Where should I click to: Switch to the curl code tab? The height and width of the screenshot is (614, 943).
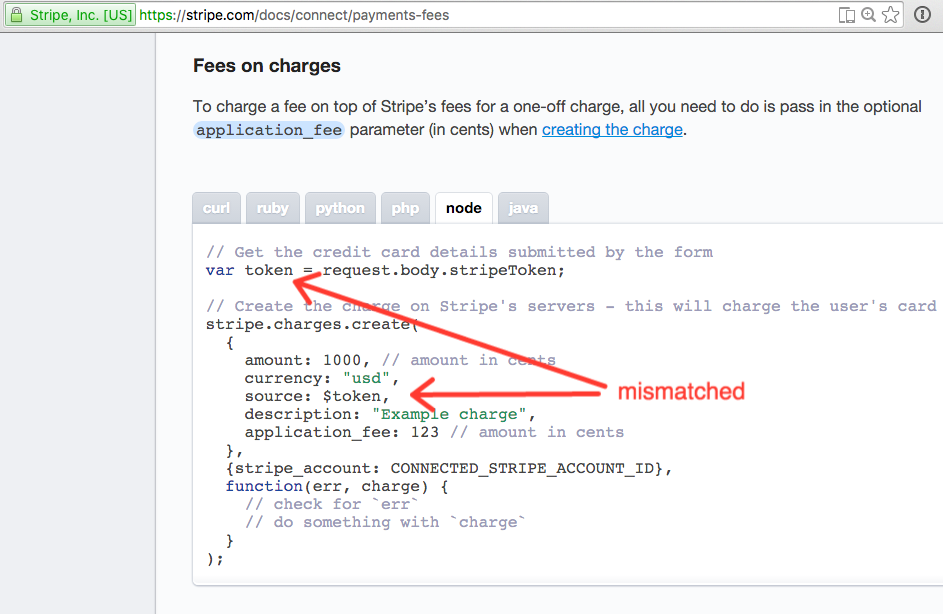[x=217, y=208]
